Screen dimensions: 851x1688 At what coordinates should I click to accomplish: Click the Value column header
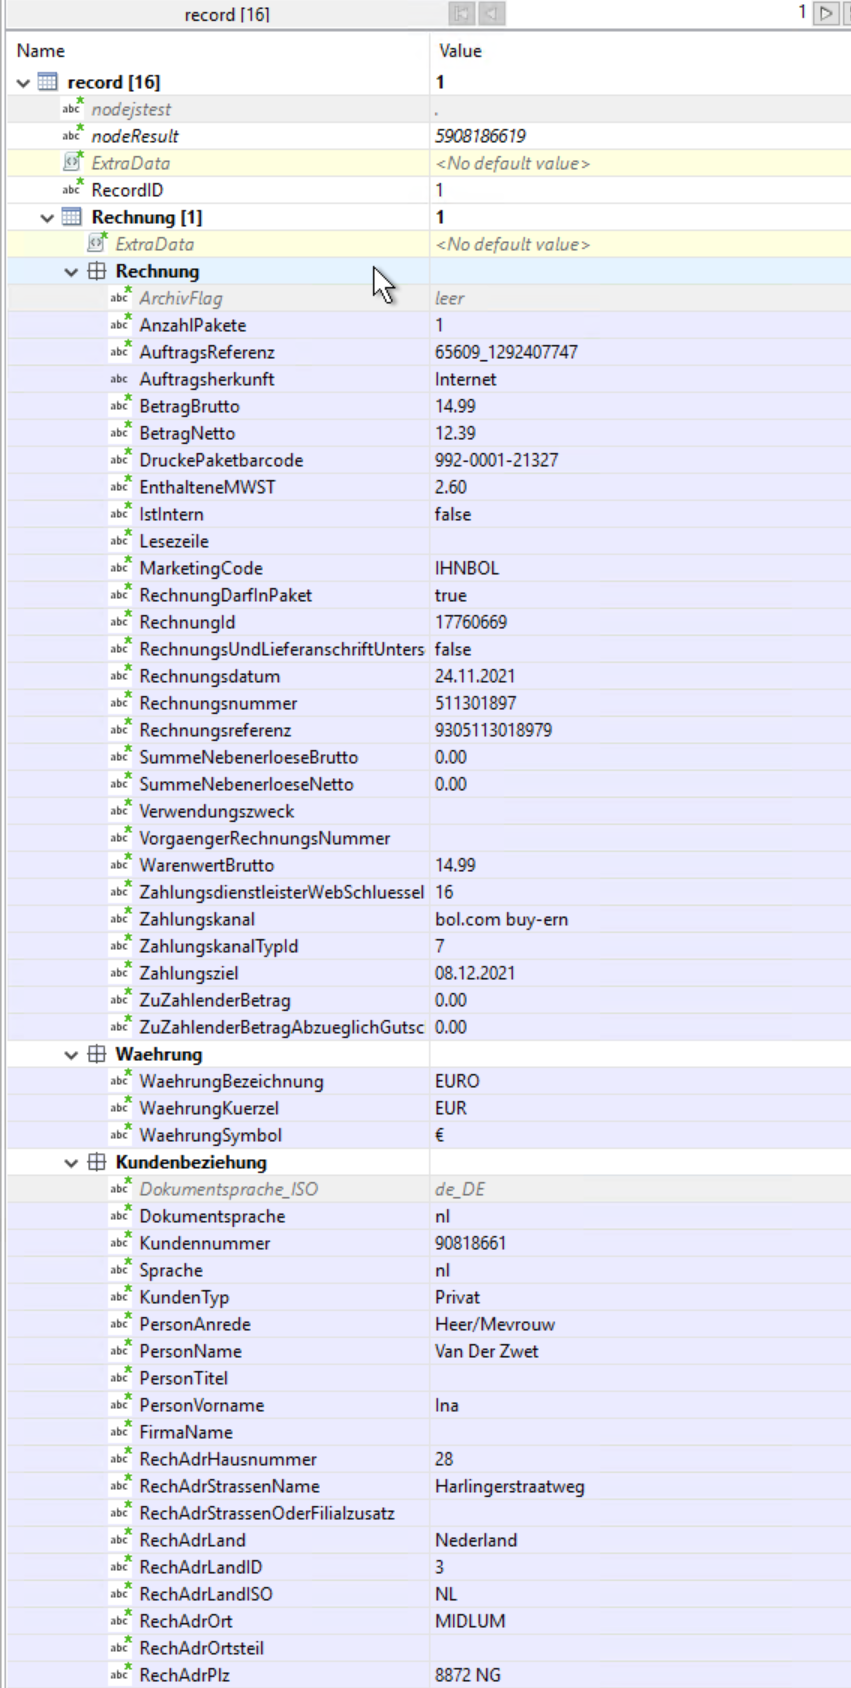(x=460, y=50)
